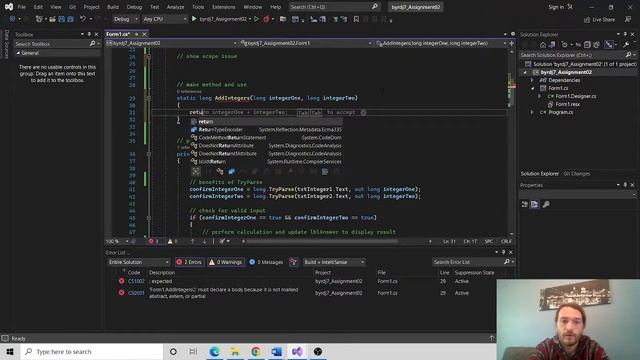This screenshot has height=360, width=640.
Task: Close the Form1.cs tab
Action: pyautogui.click(x=144, y=34)
